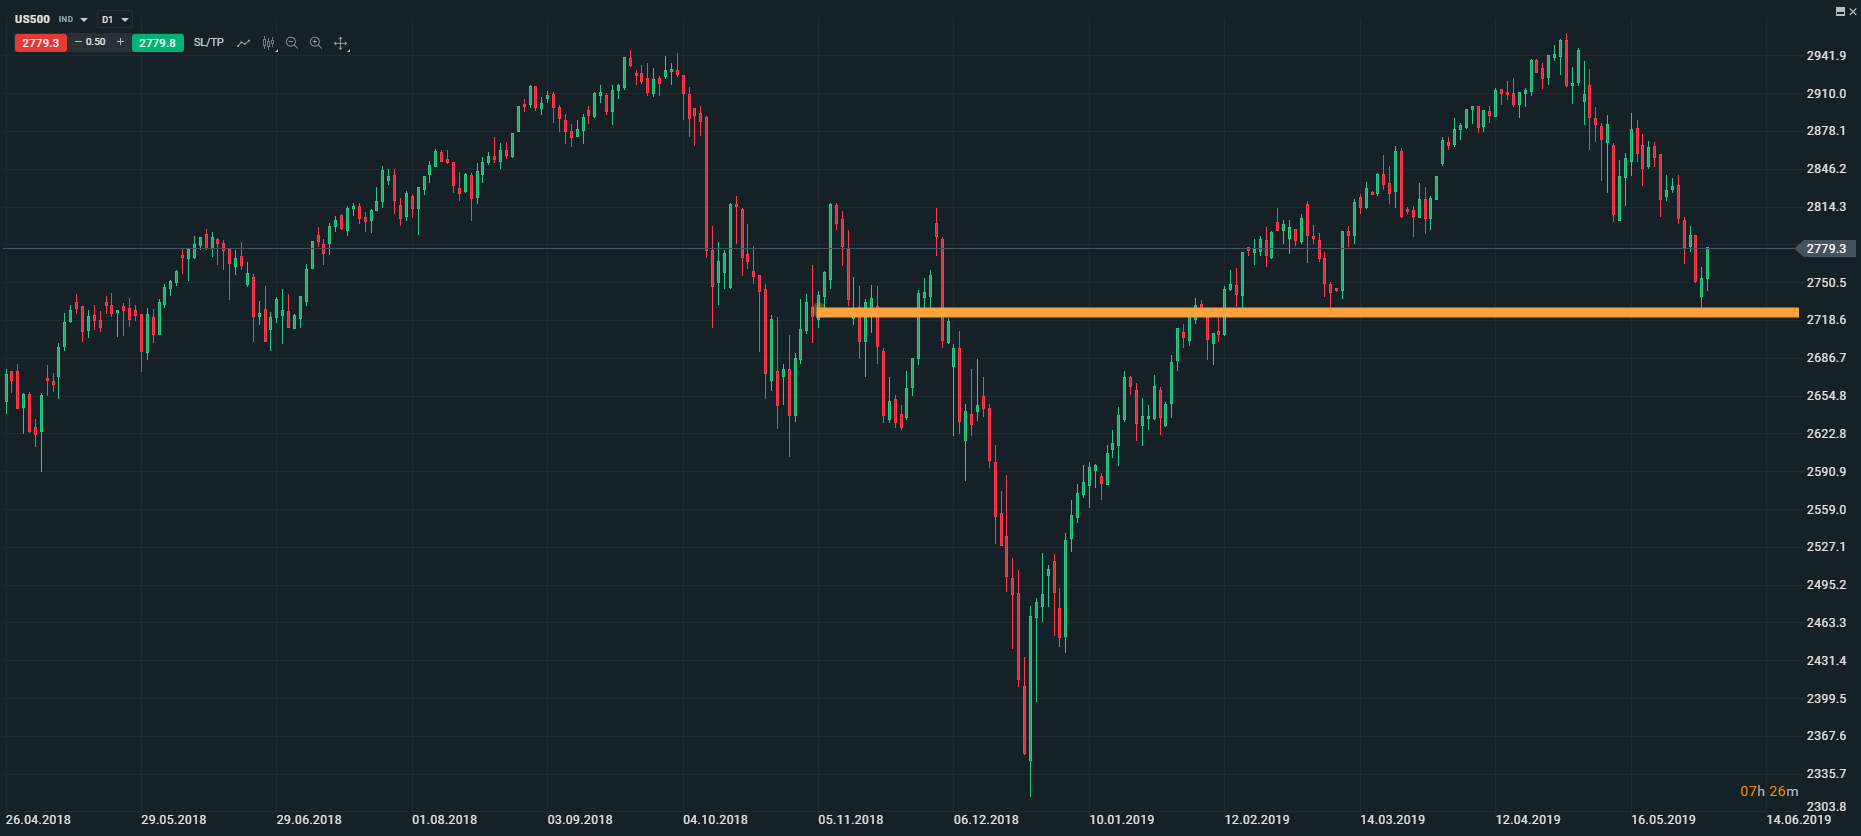Decrease trade volume with the minus icon

pyautogui.click(x=78, y=42)
